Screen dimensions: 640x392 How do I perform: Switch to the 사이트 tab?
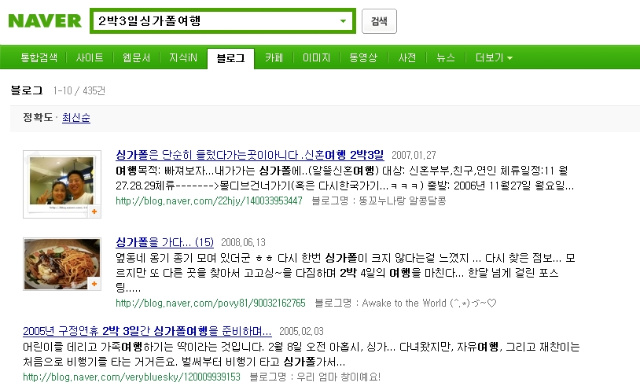click(89, 58)
